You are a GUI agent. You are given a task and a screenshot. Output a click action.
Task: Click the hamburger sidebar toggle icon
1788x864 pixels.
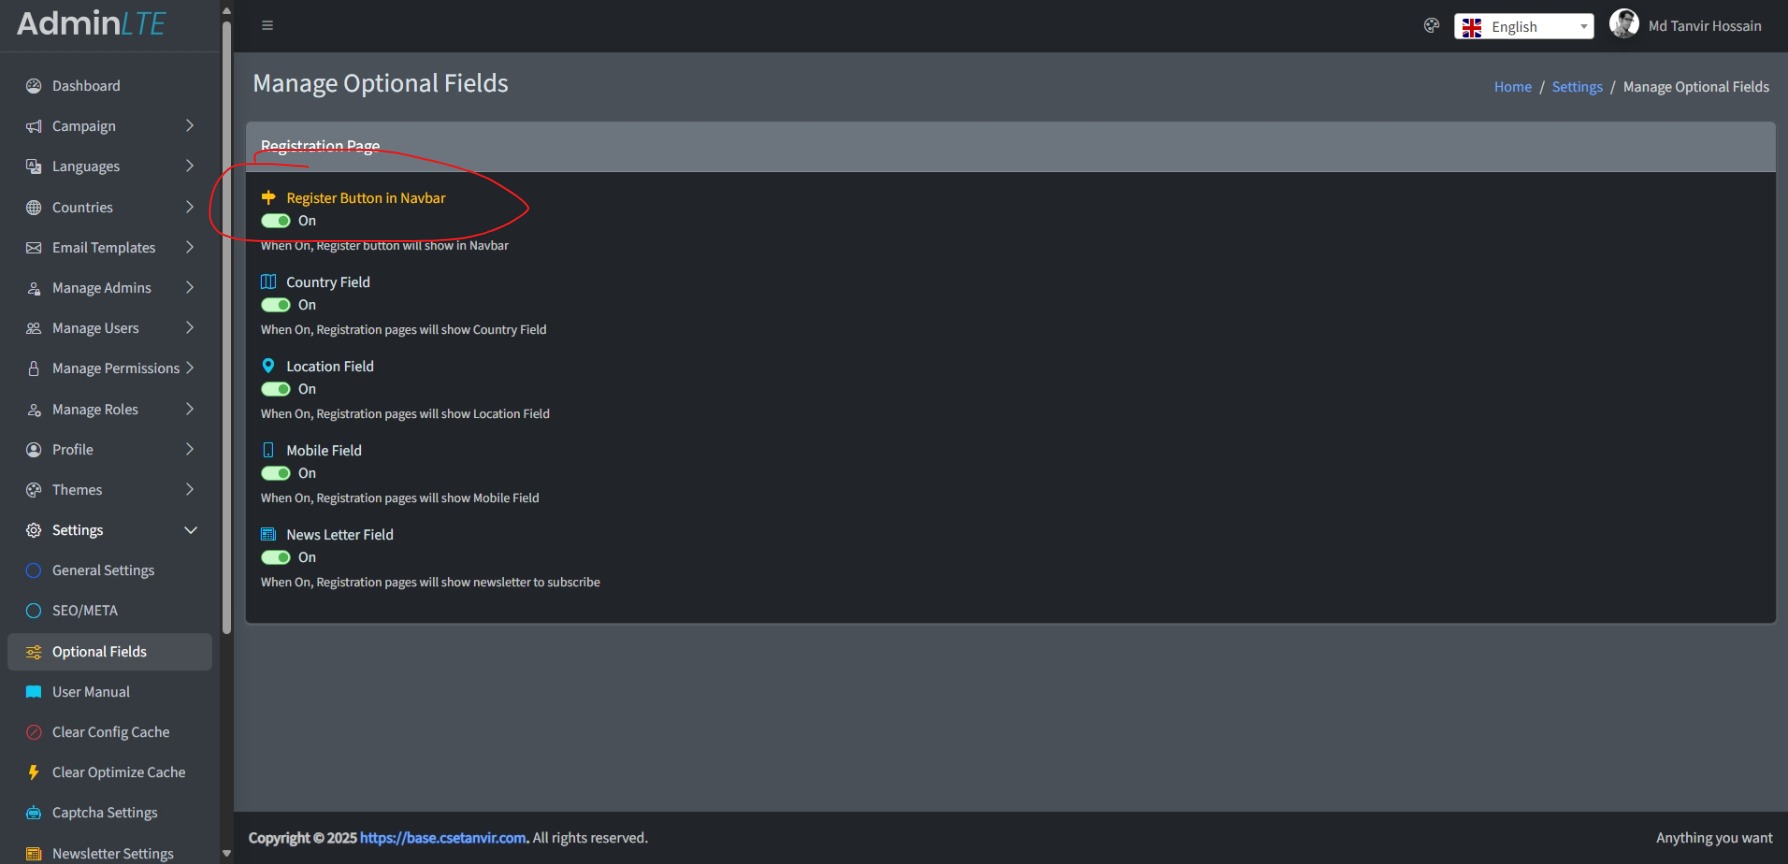pos(267,26)
